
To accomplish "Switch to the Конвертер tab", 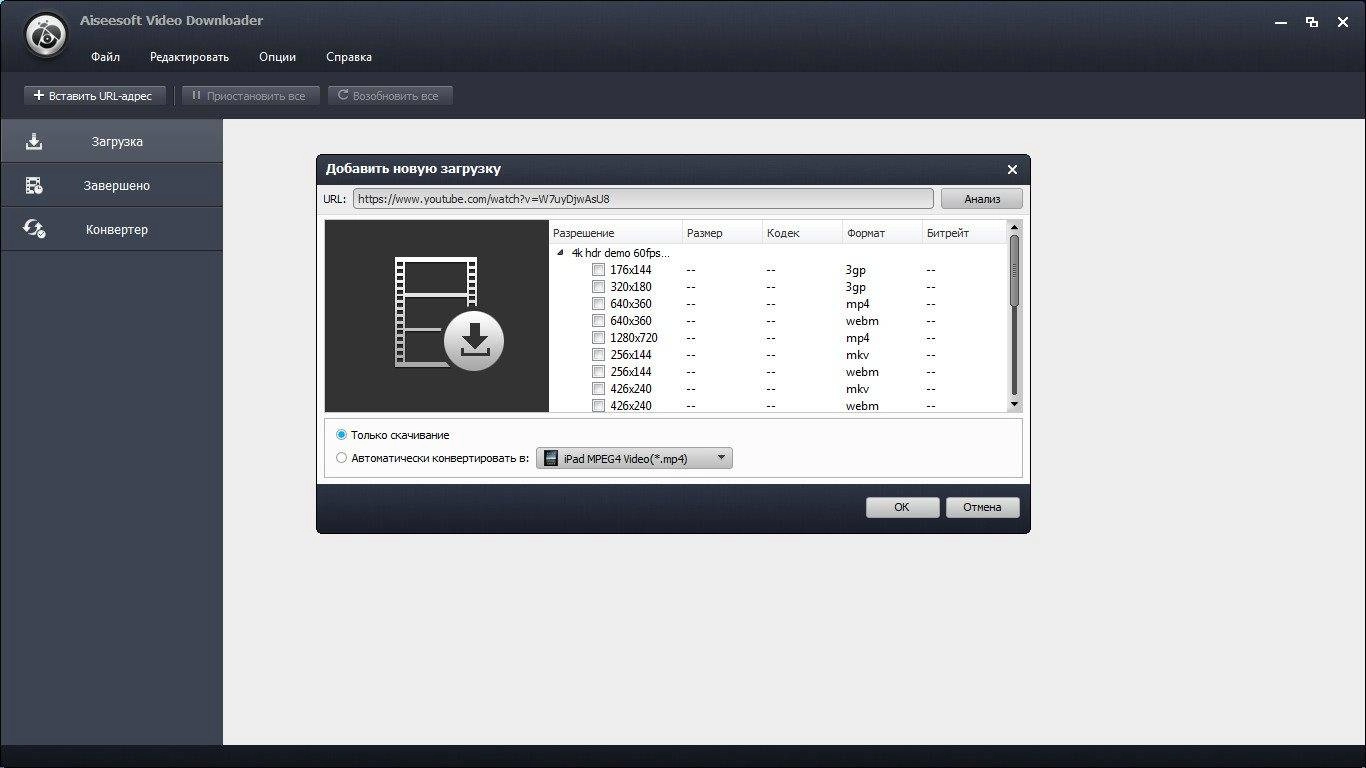I will (x=111, y=229).
